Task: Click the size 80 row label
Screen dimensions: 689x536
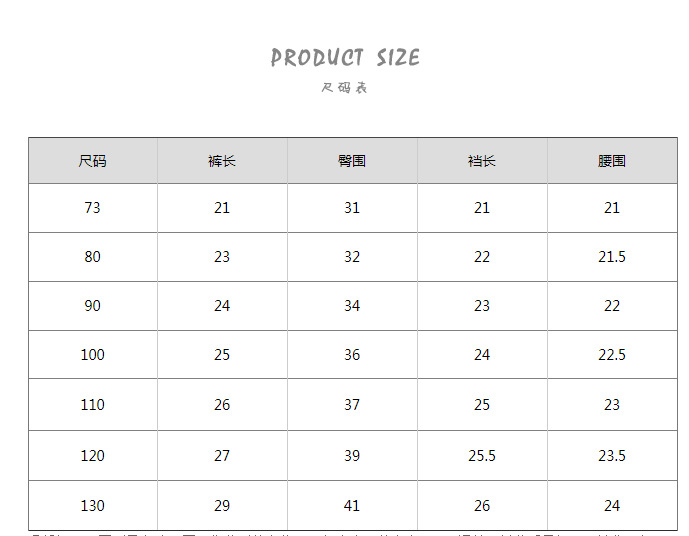Action: 93,257
